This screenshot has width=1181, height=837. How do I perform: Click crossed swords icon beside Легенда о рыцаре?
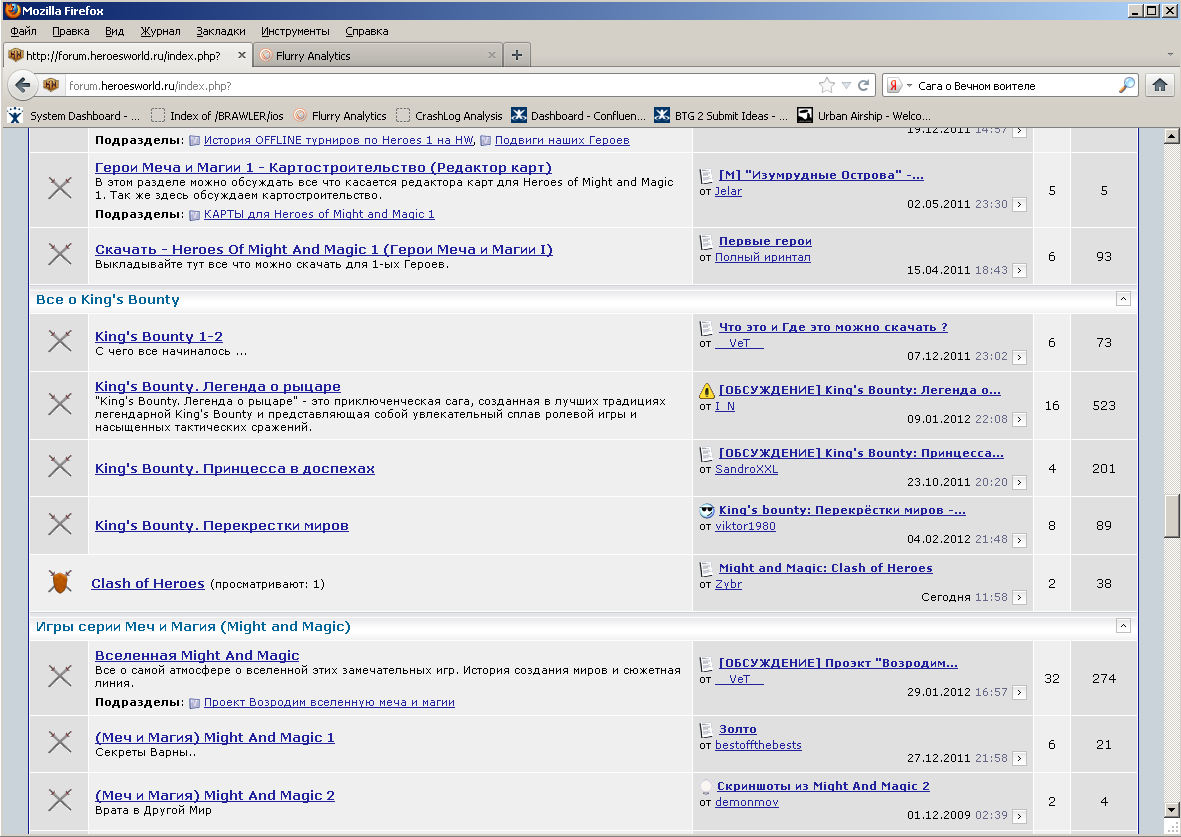pos(60,405)
